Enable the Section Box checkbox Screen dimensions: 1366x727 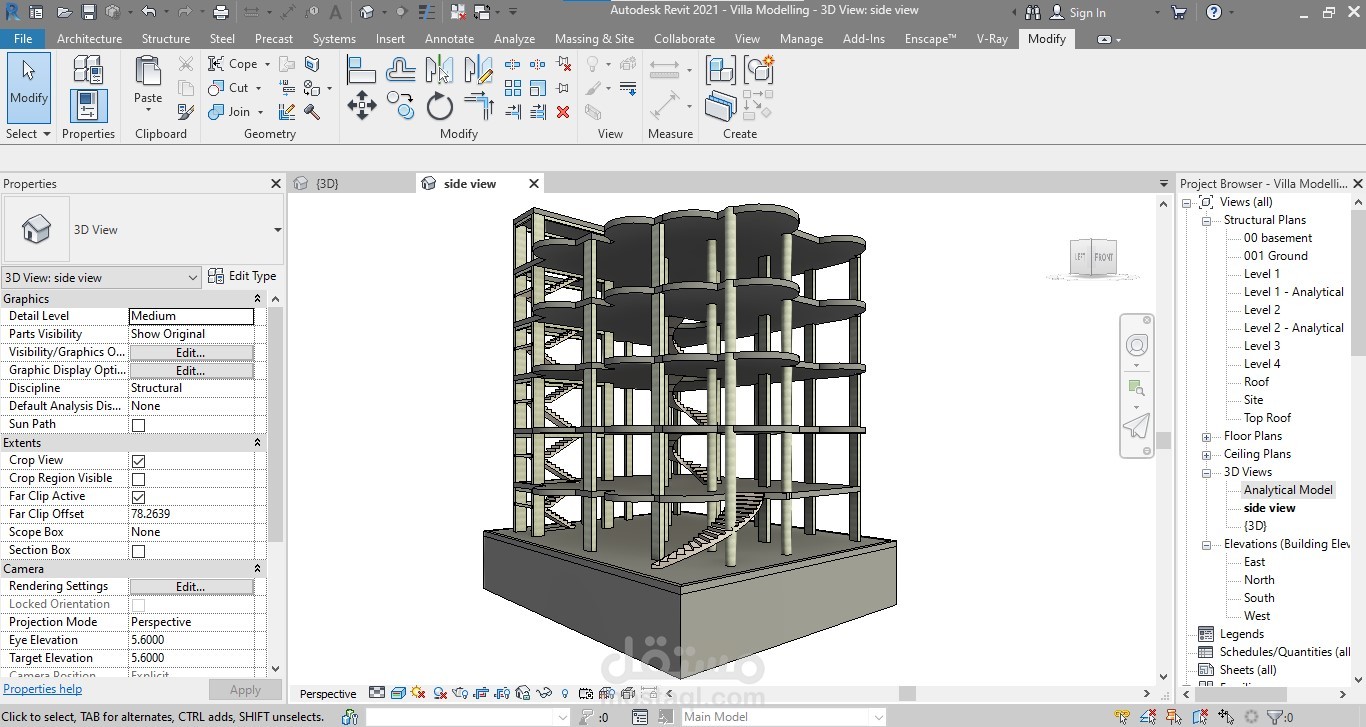[x=138, y=549]
